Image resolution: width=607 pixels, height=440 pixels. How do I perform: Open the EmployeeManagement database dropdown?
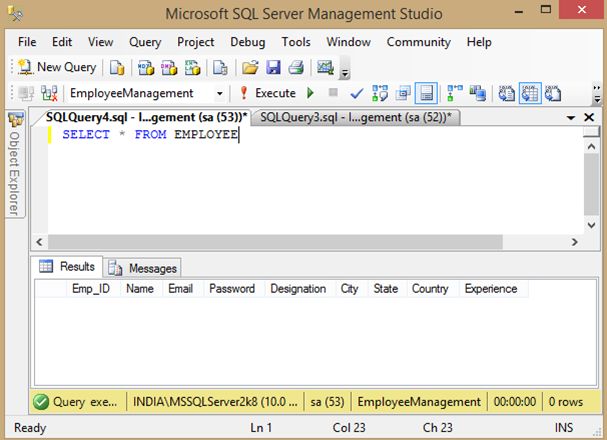pos(220,93)
